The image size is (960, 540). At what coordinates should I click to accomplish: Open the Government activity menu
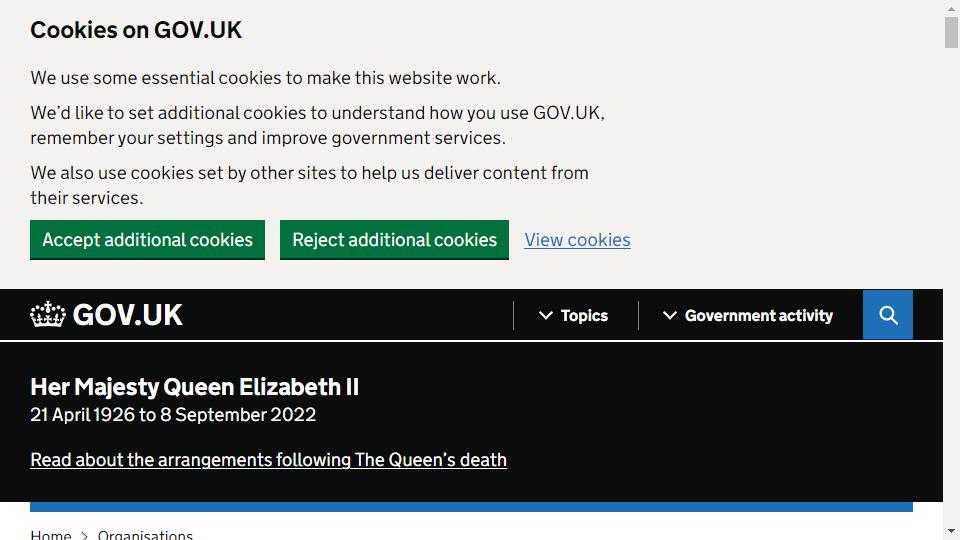coord(747,315)
